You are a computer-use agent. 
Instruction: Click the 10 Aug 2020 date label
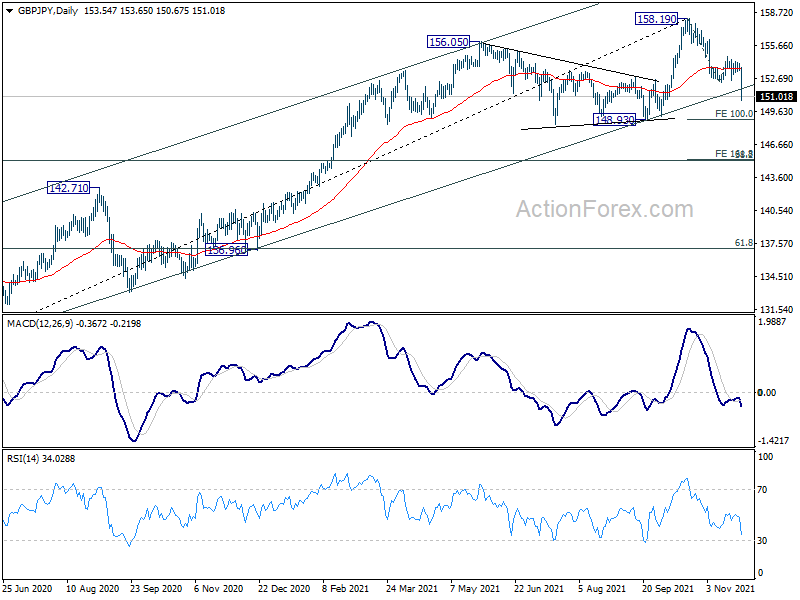92,588
